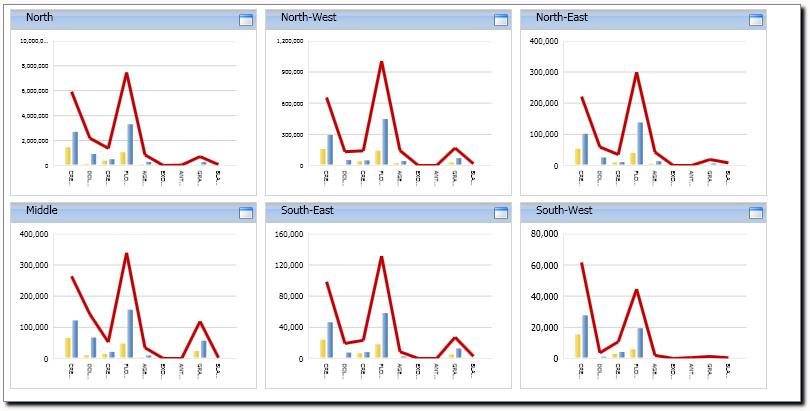Select the North-East panel title
The height and width of the screenshot is (411, 810).
(x=562, y=17)
